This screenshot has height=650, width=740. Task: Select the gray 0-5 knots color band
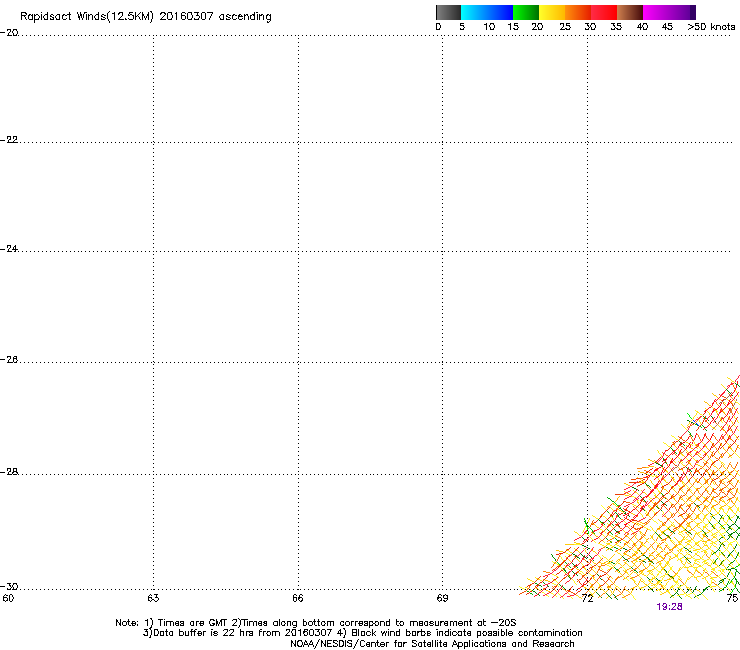(x=448, y=12)
